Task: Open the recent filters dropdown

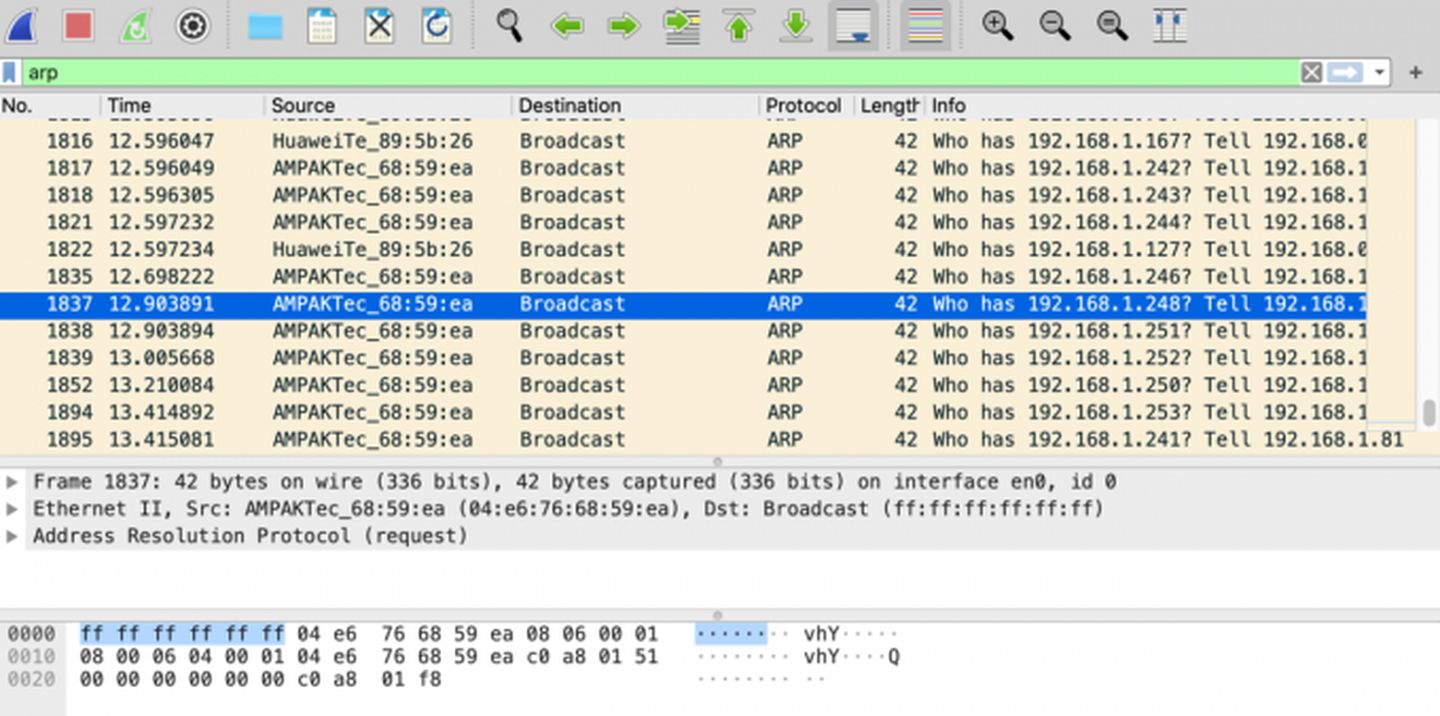Action: (x=1380, y=73)
